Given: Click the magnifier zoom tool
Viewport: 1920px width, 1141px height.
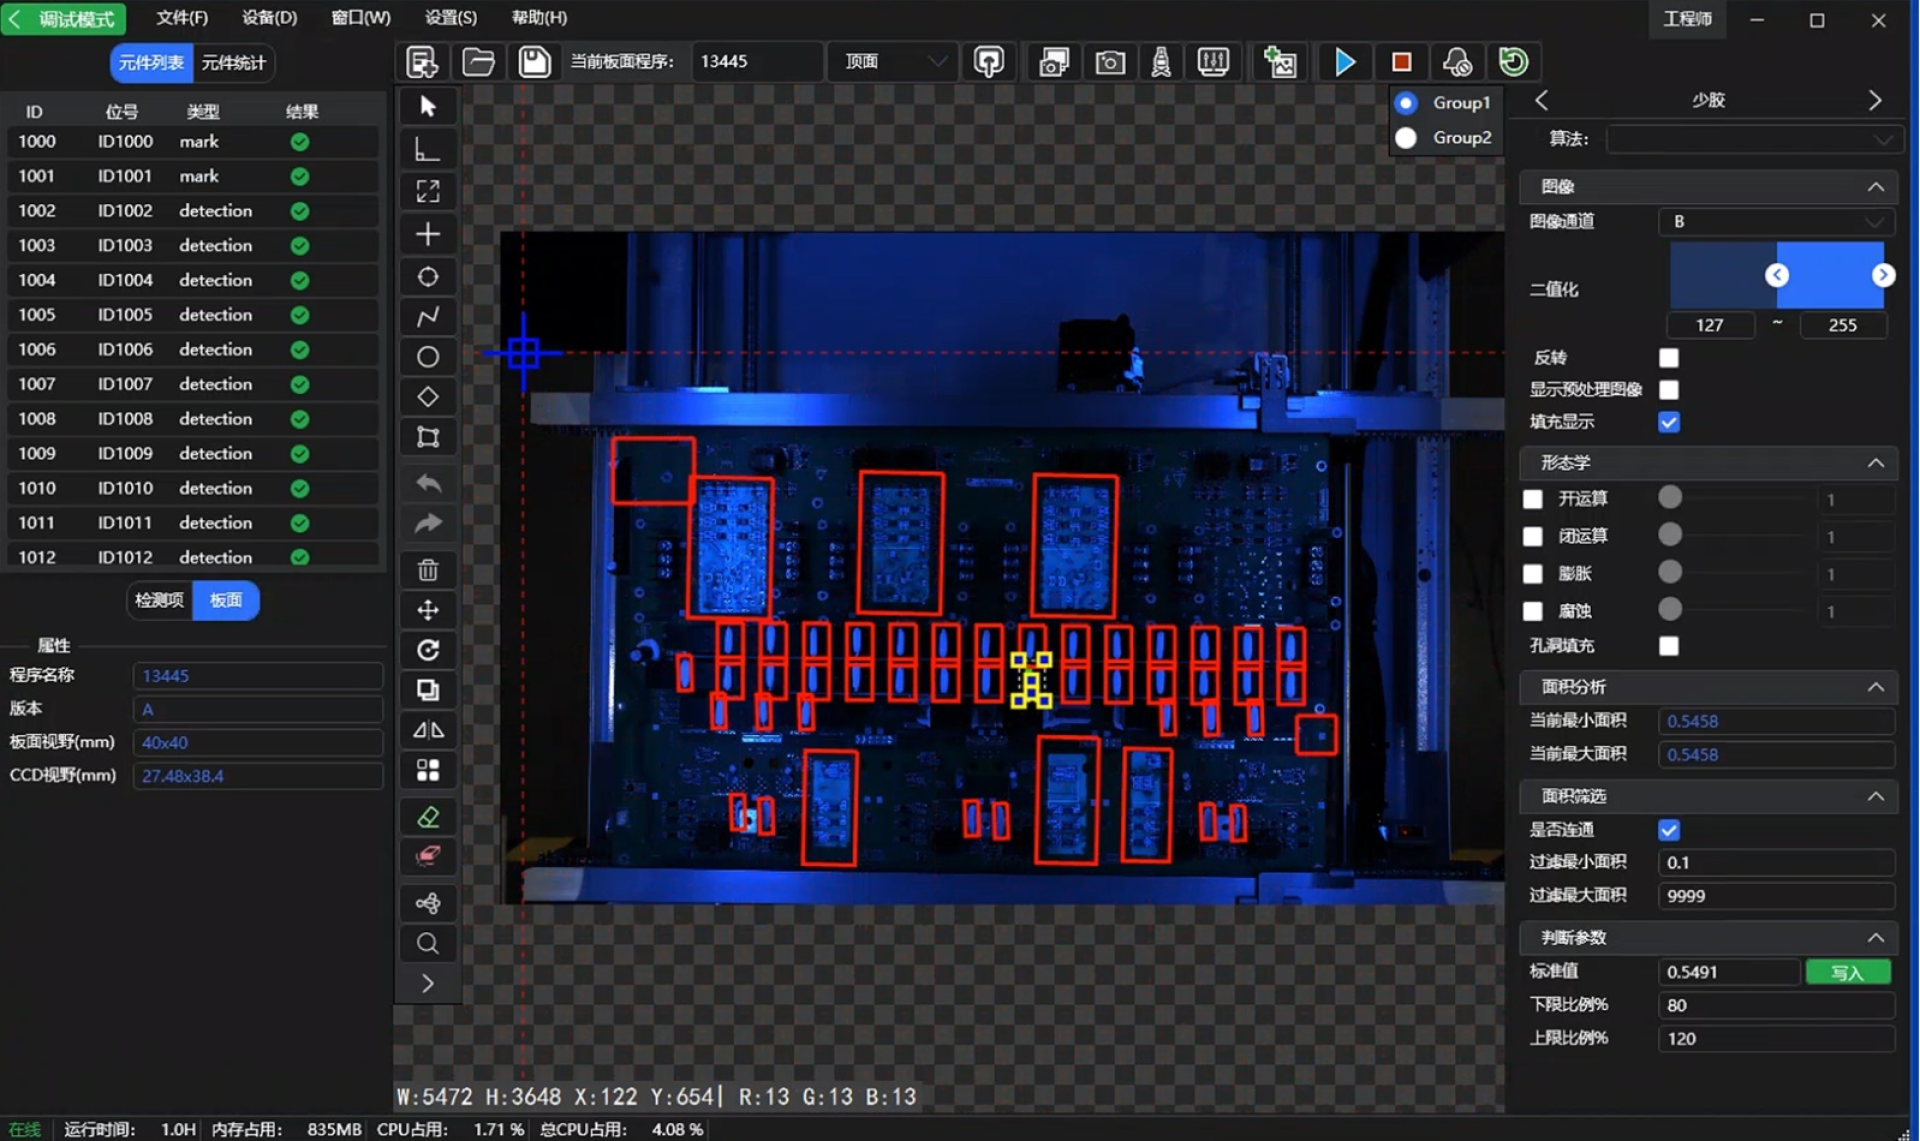Looking at the screenshot, I should 428,943.
